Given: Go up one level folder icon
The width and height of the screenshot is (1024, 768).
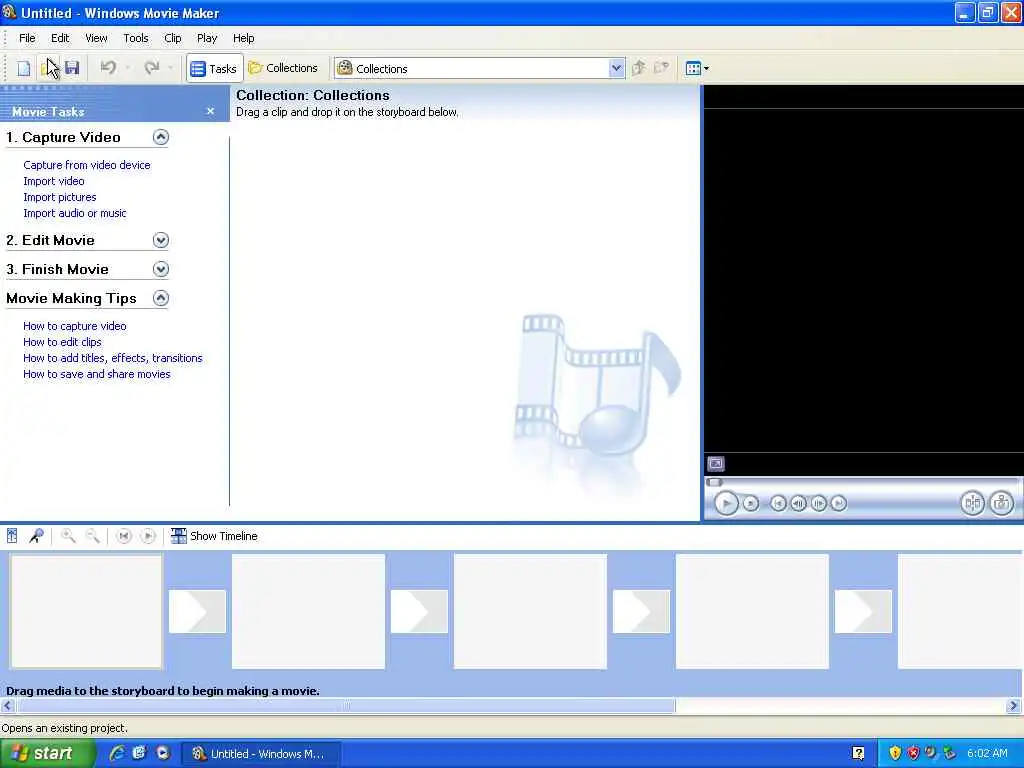Looking at the screenshot, I should pyautogui.click(x=639, y=68).
